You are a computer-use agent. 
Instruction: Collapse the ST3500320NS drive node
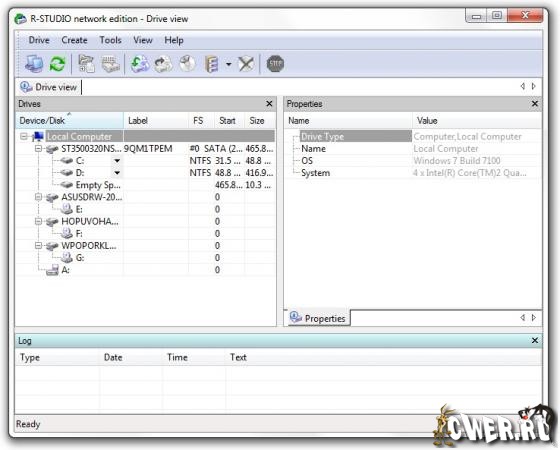point(39,149)
